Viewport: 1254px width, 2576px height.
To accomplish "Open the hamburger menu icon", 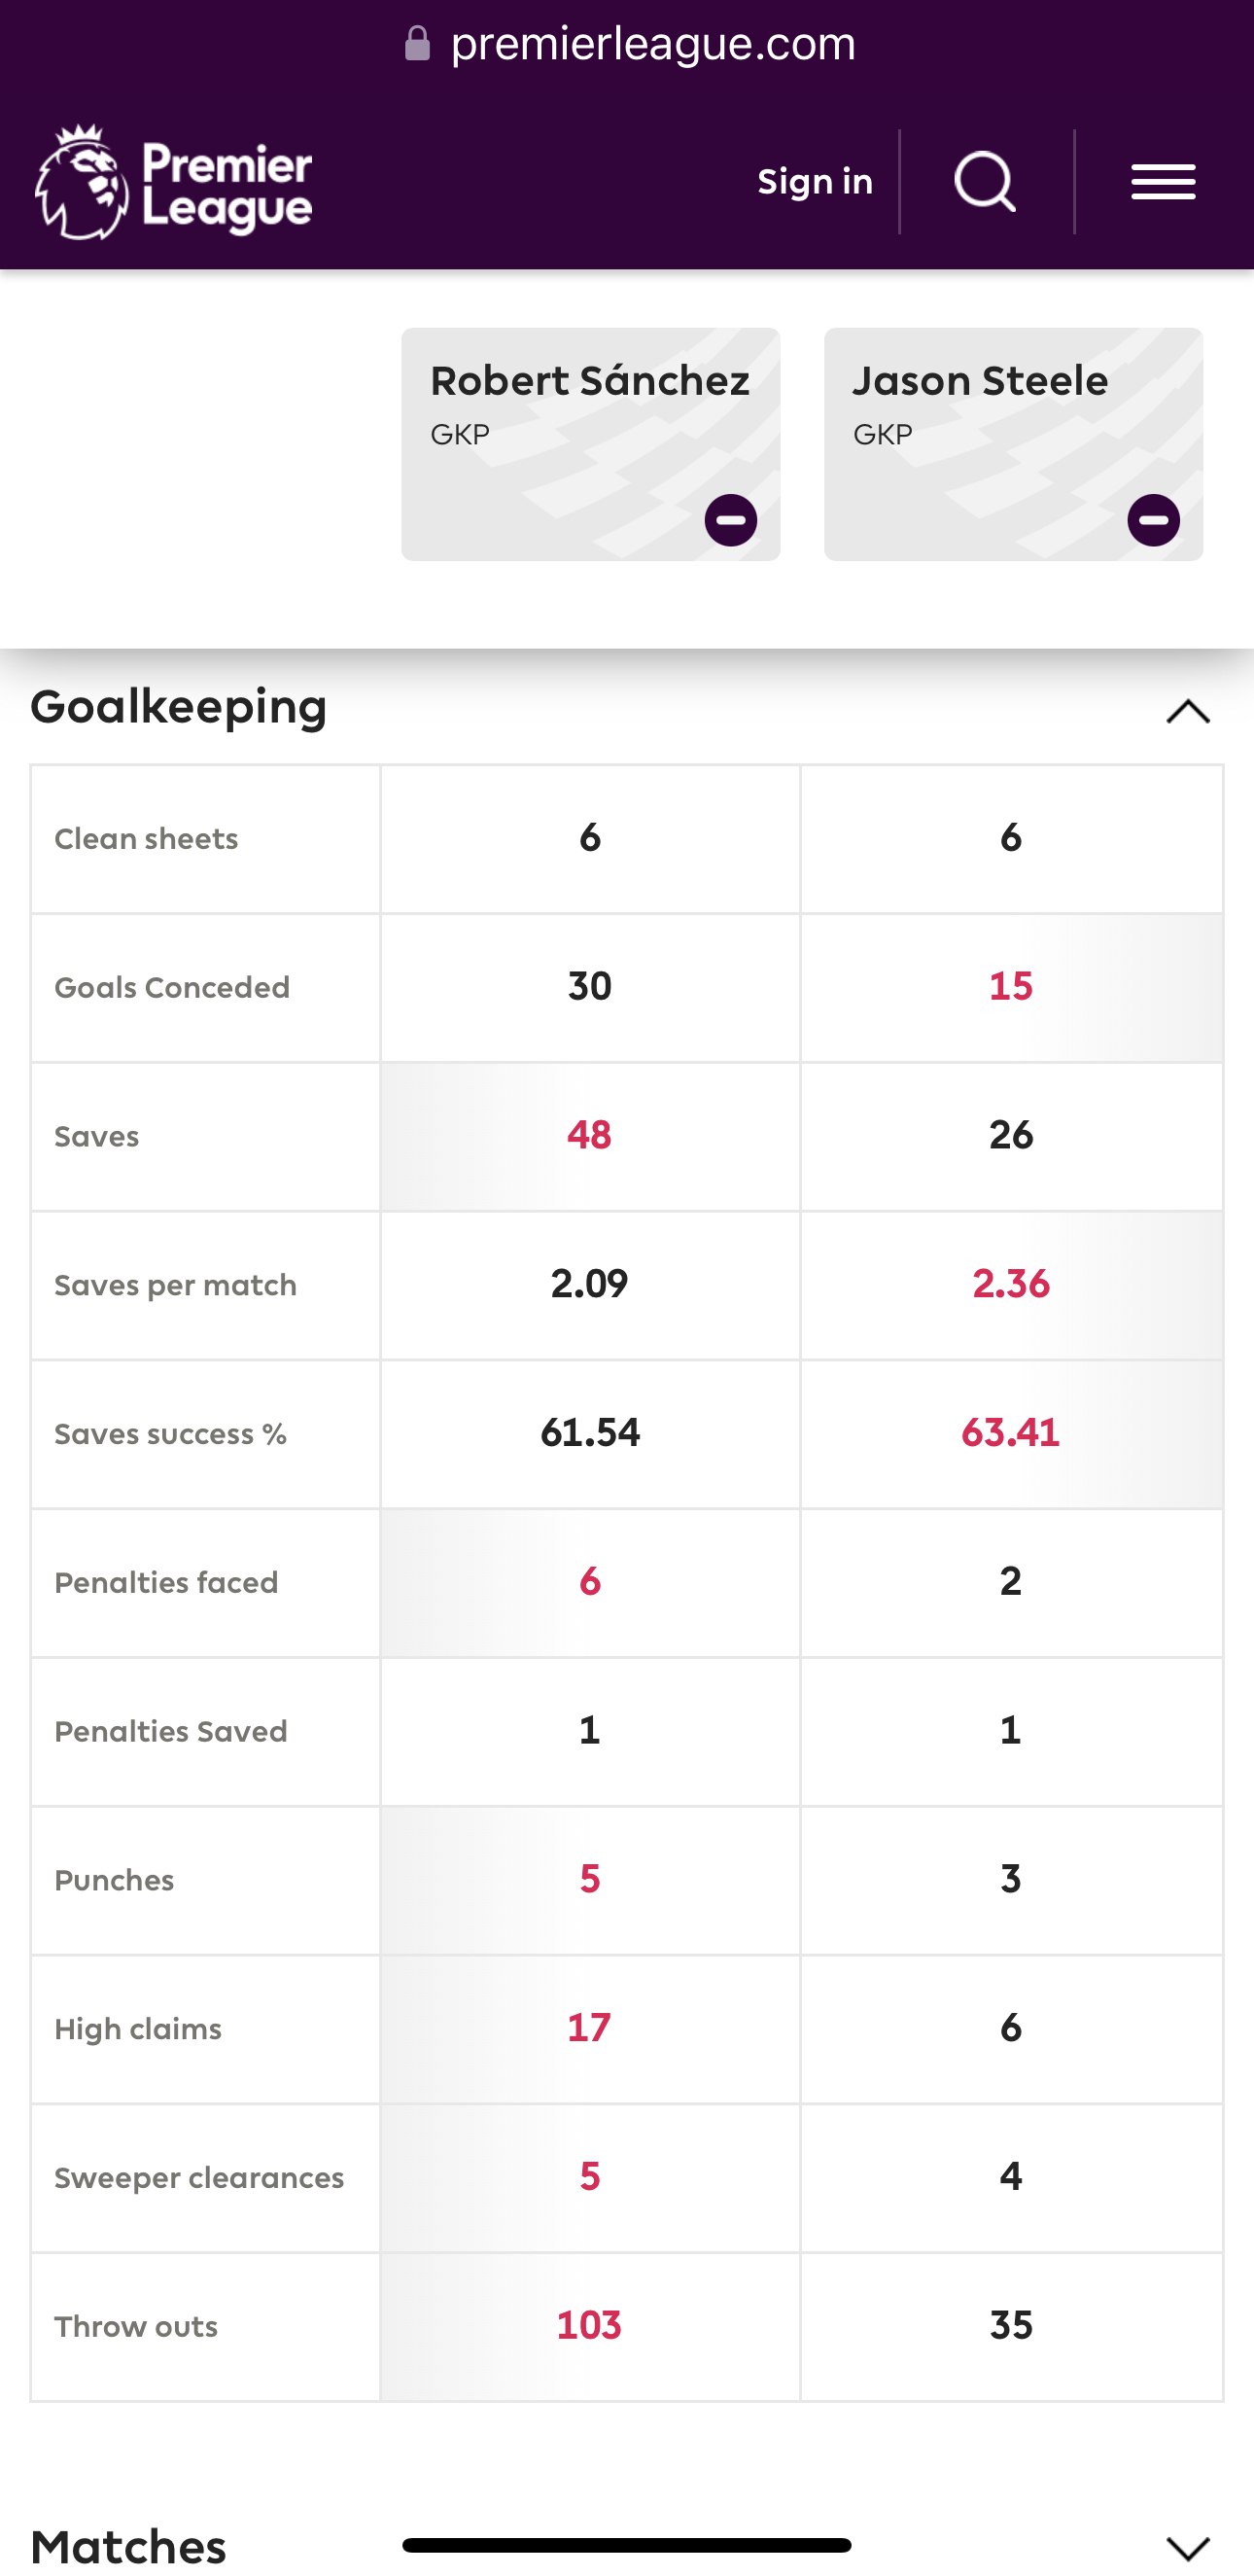I will [x=1163, y=182].
